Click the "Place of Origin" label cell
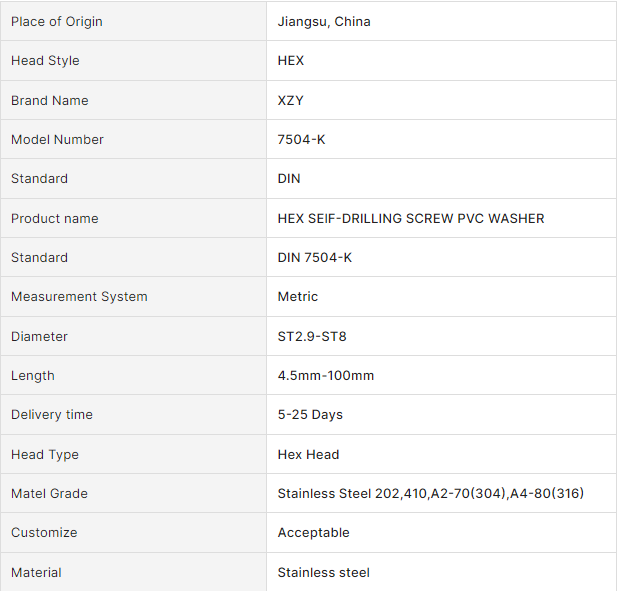This screenshot has width=617, height=591. [57, 22]
